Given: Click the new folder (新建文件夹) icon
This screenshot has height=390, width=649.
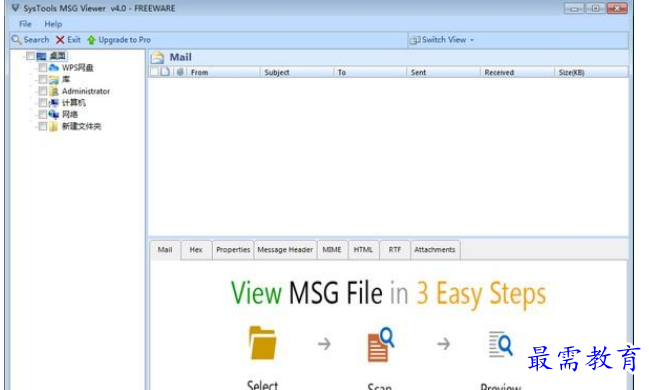Looking at the screenshot, I should [x=54, y=126].
